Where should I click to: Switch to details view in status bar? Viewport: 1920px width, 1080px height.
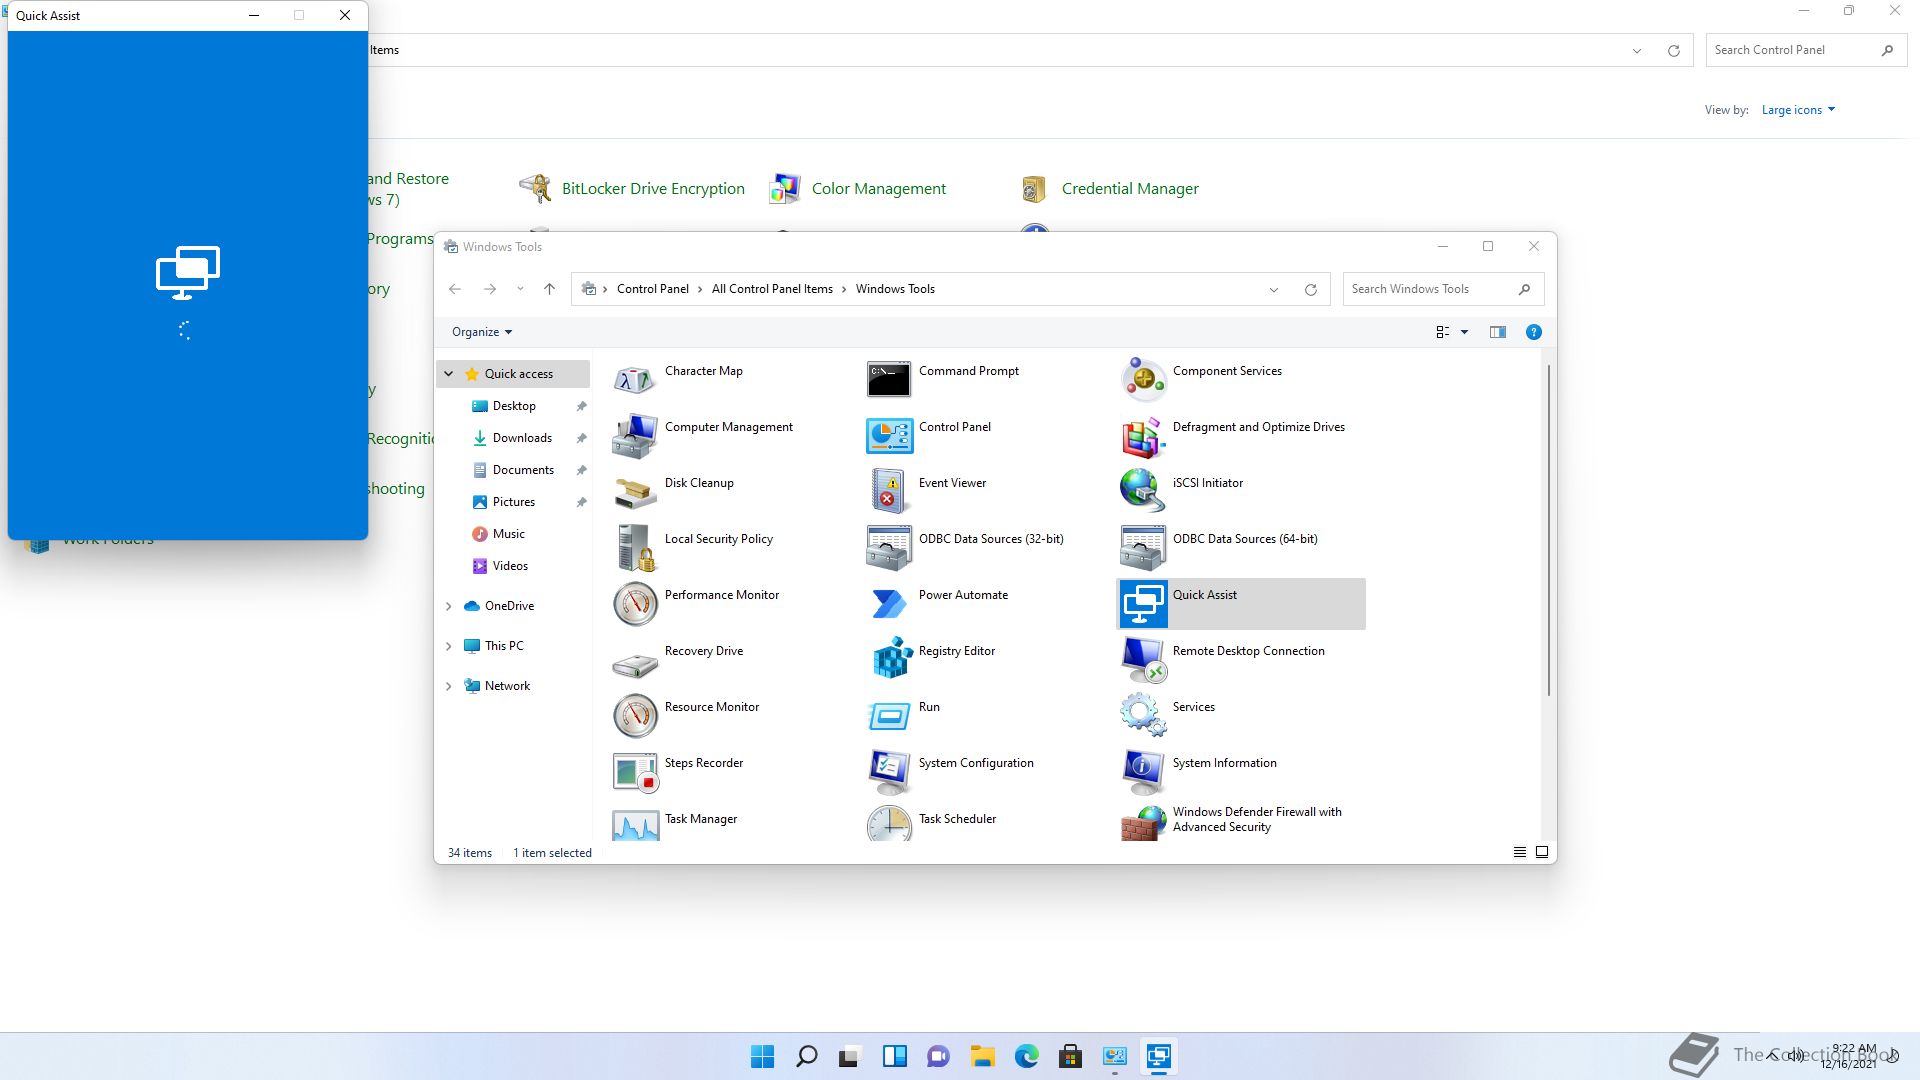(1519, 852)
